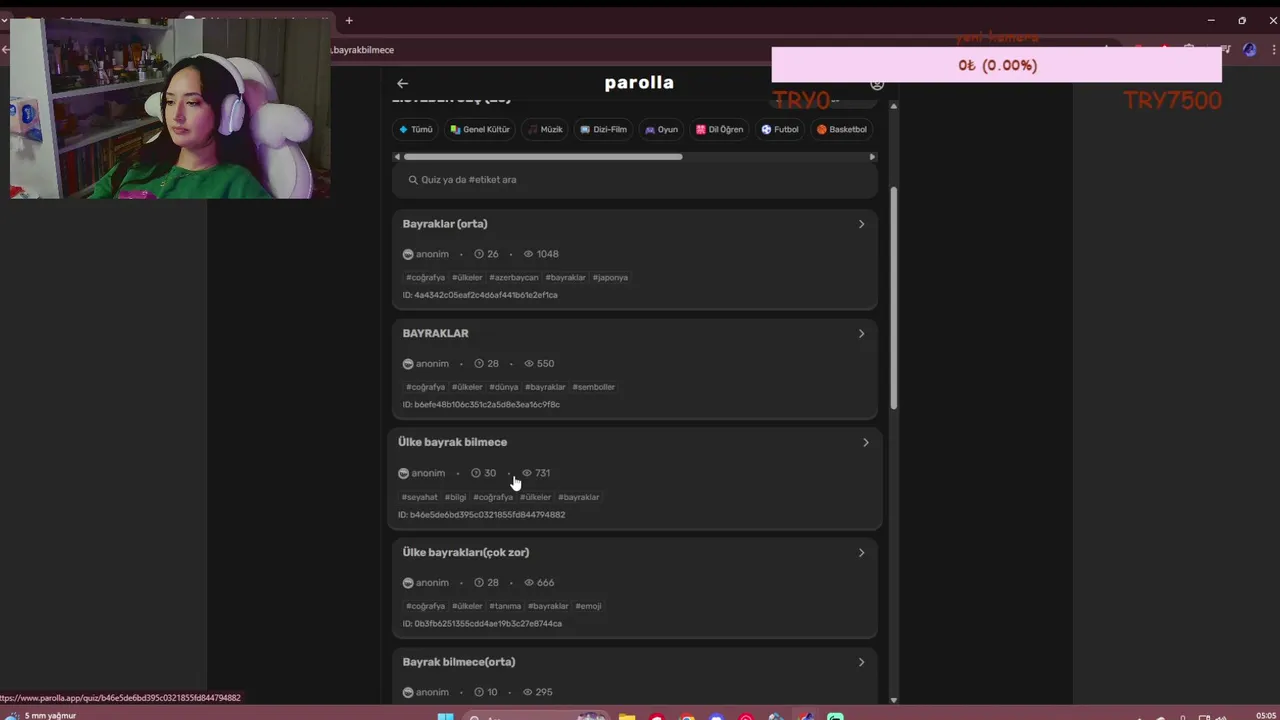1280x720 pixels.
Task: Open the Bayrak bilmece(orta) quiz title
Action: 459,662
